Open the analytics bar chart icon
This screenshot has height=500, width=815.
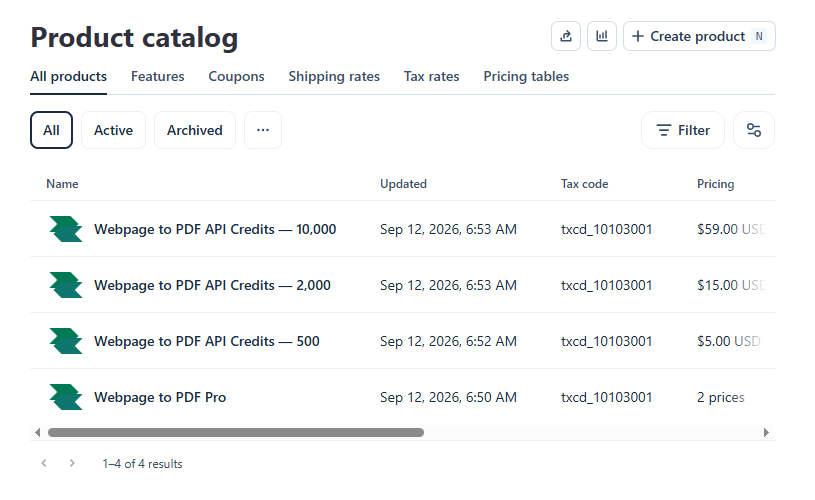pos(602,36)
